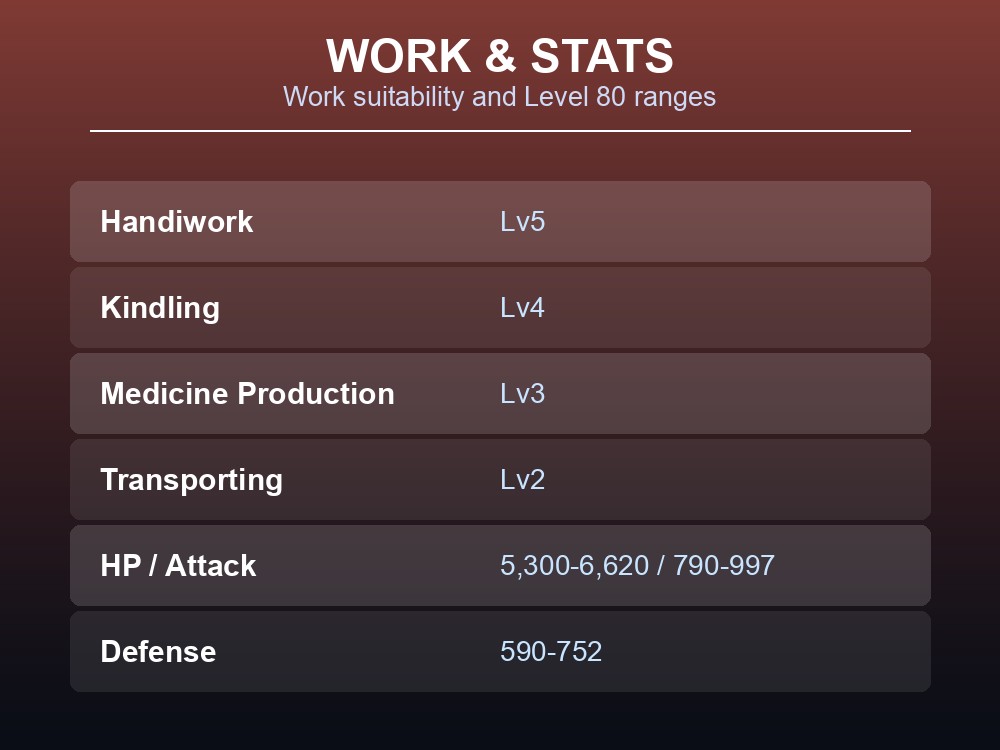
Task: Select the Transporting row label
Action: [x=191, y=480]
